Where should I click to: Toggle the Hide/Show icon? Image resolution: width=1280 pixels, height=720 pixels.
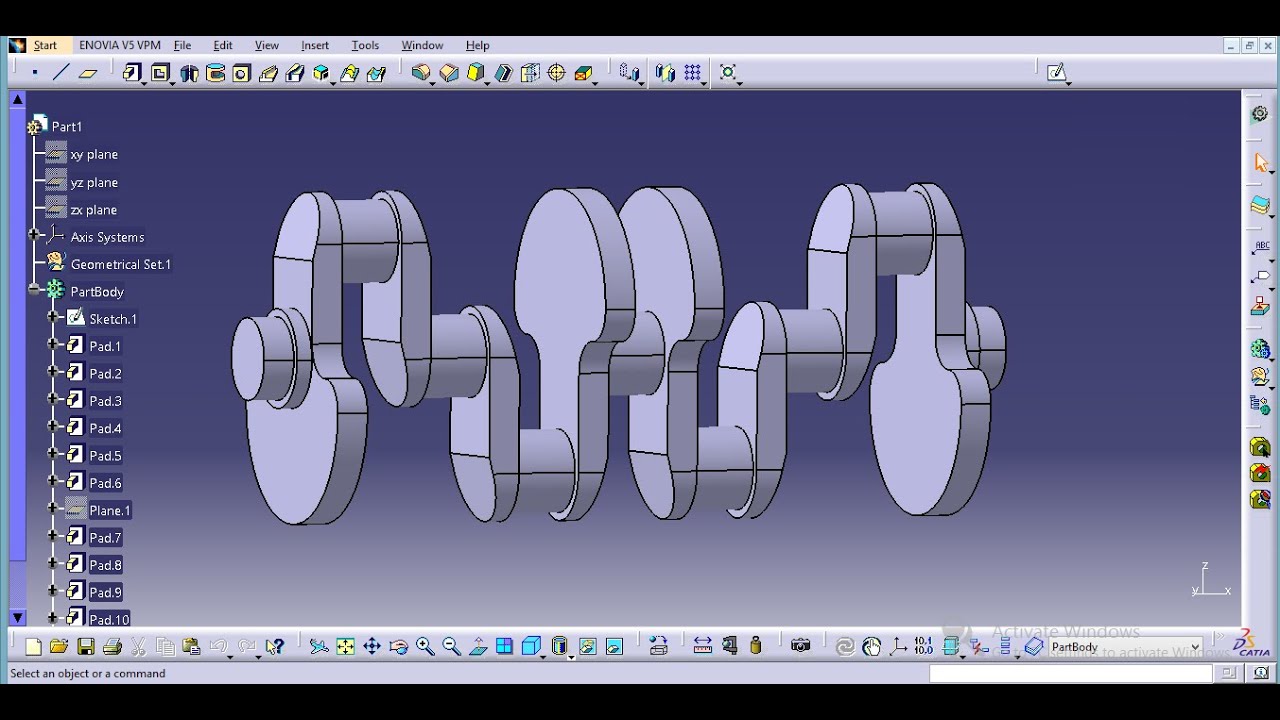(x=587, y=647)
